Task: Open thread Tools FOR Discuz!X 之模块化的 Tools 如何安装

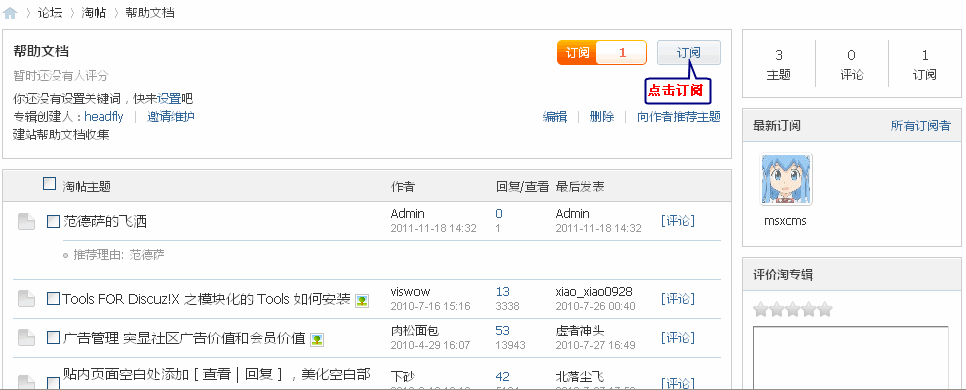Action: (x=206, y=299)
